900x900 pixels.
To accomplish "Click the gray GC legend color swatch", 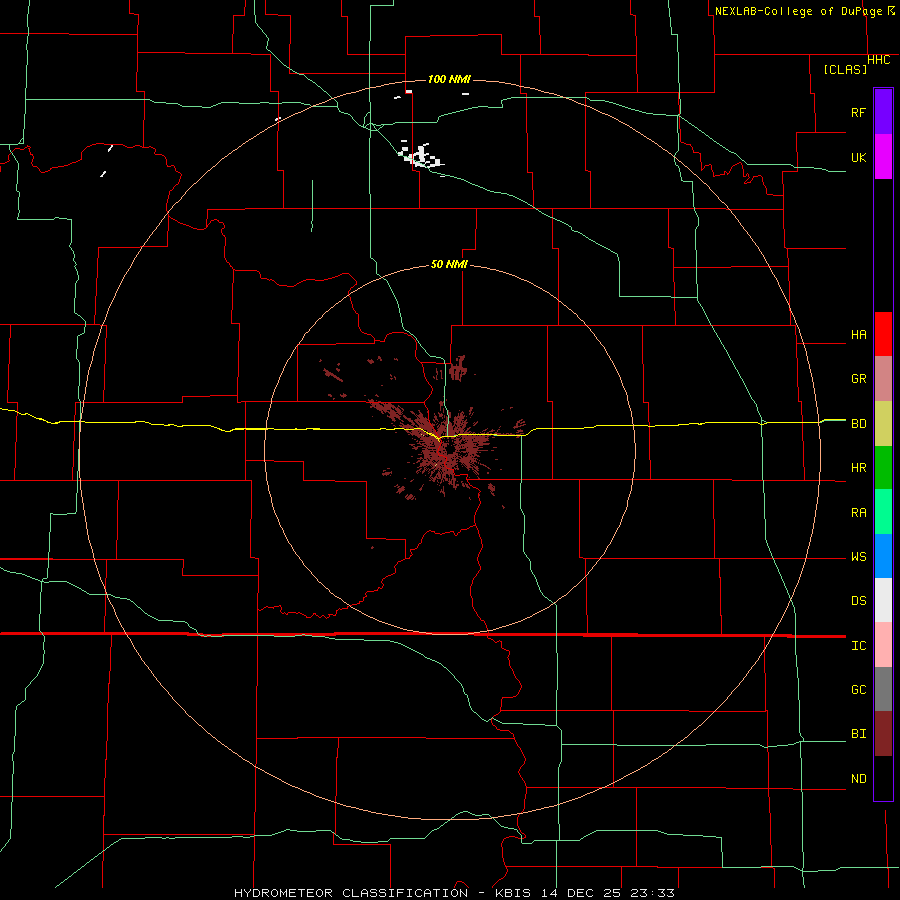I will coord(883,689).
